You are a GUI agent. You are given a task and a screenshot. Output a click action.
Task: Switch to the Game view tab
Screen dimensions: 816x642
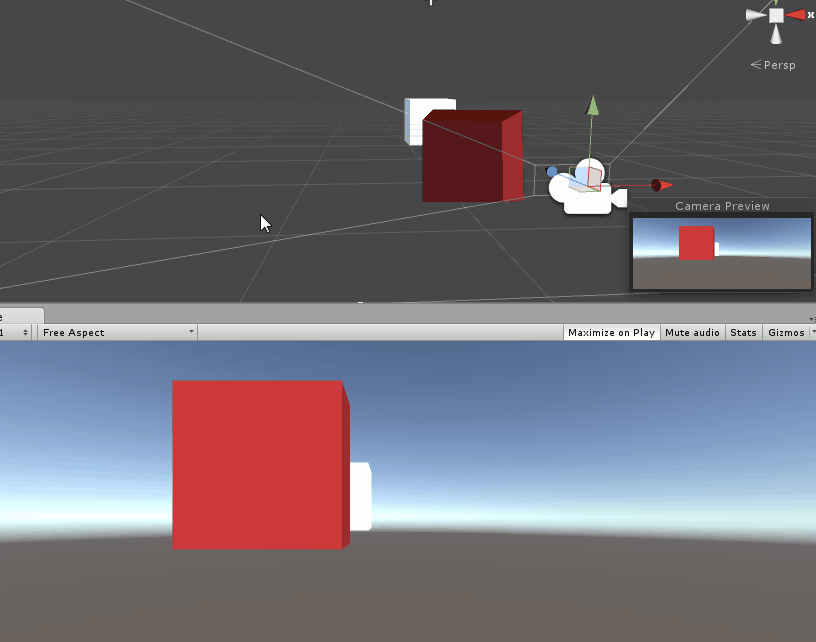tap(20, 314)
